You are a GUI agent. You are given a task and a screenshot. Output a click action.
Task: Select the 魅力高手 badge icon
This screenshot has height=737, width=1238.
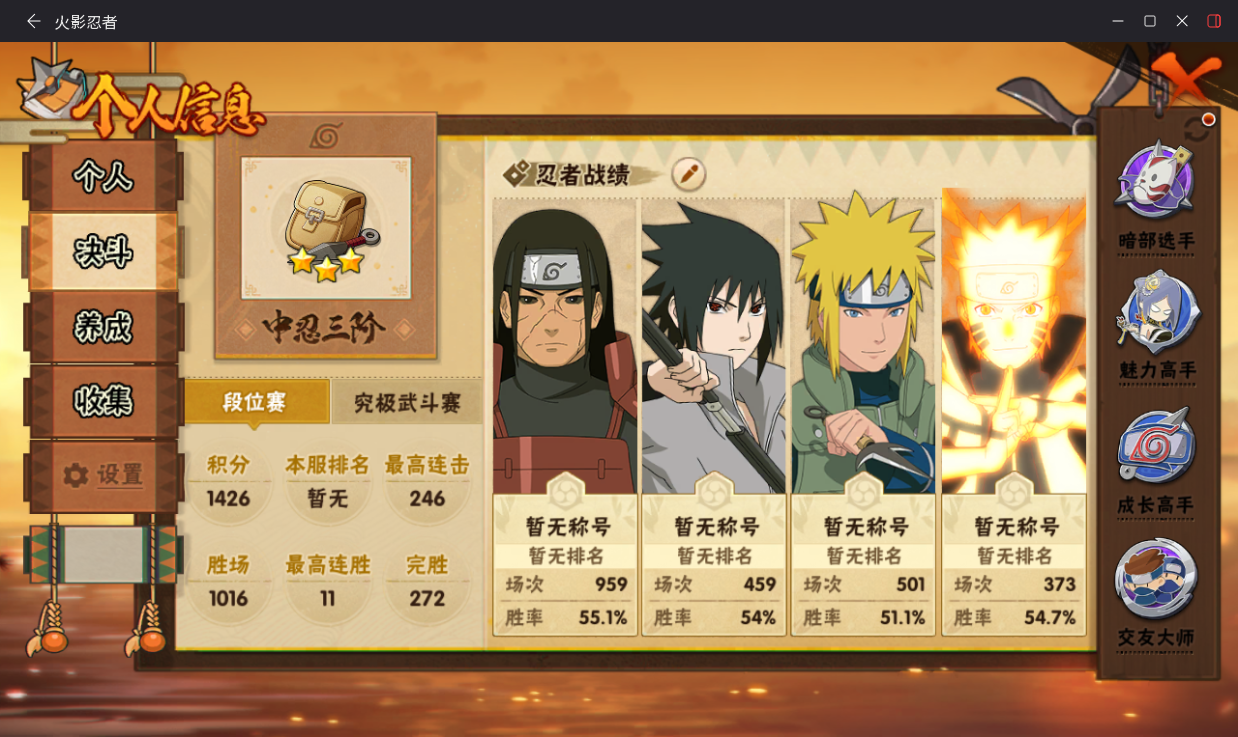[1156, 312]
